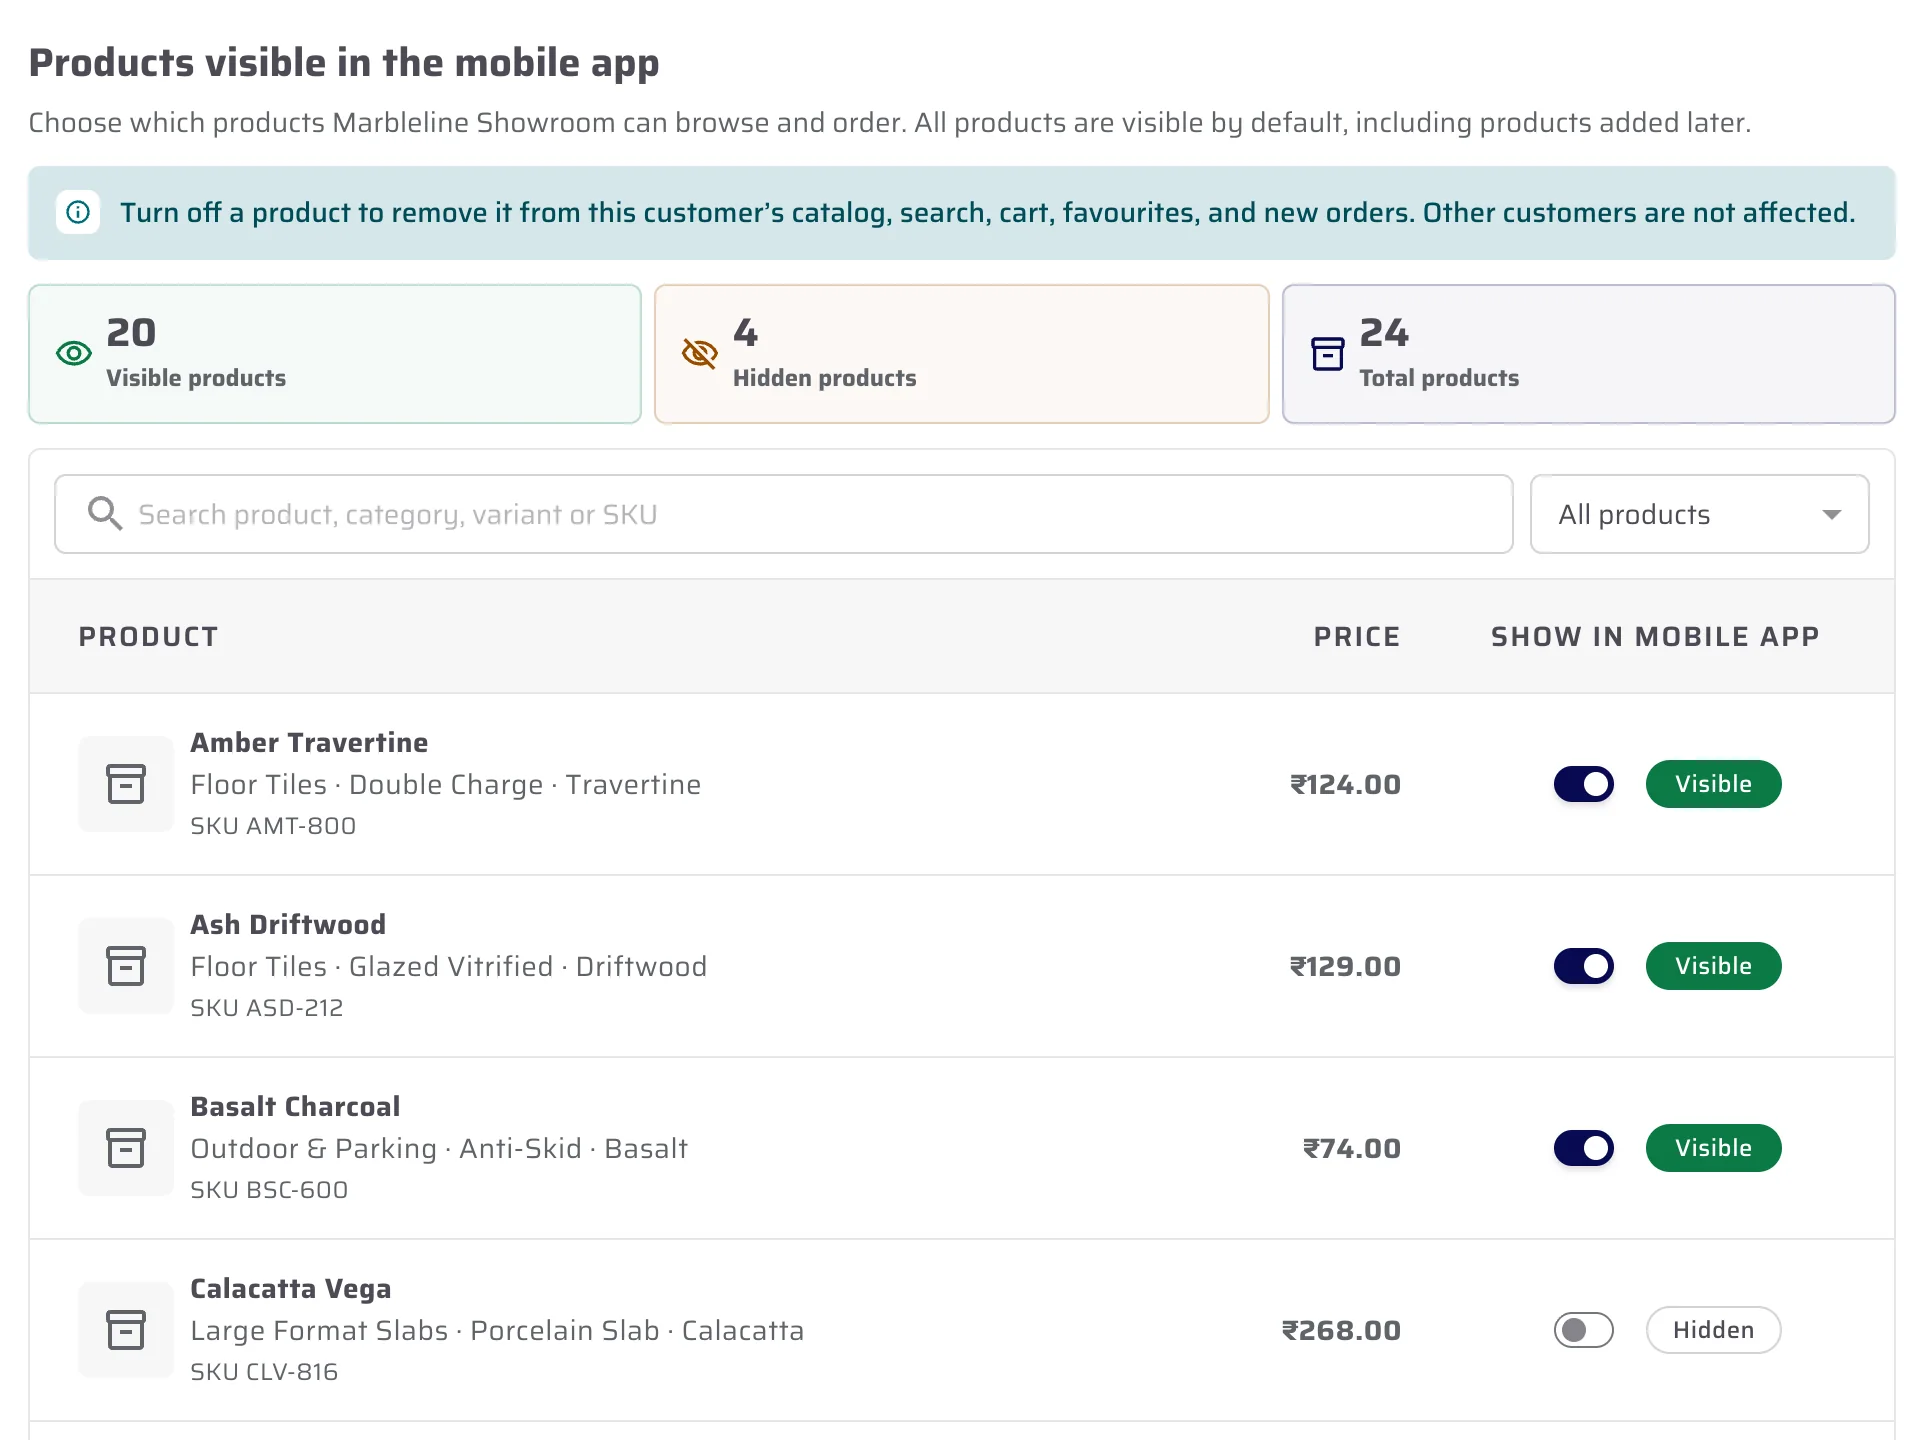Click the search magnifier icon

pyautogui.click(x=105, y=514)
